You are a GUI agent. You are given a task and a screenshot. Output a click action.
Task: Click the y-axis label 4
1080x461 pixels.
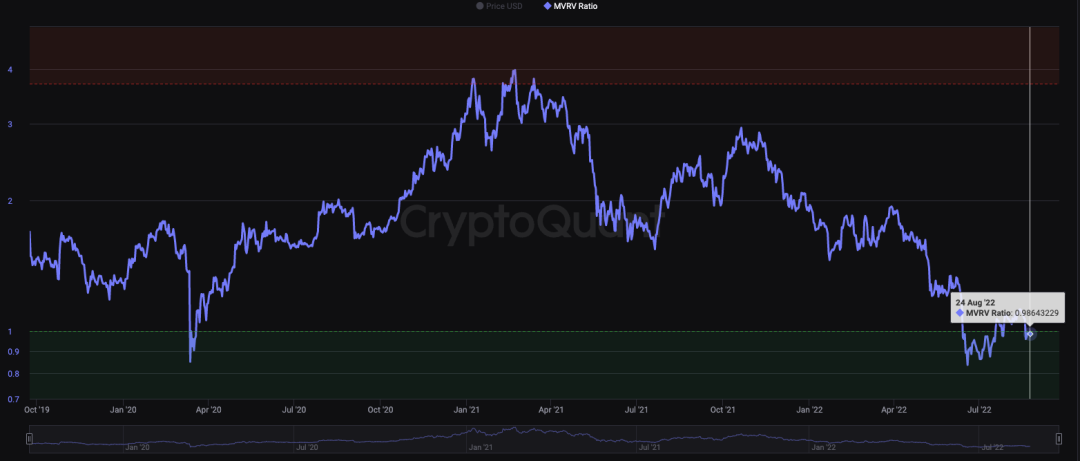click(10, 69)
